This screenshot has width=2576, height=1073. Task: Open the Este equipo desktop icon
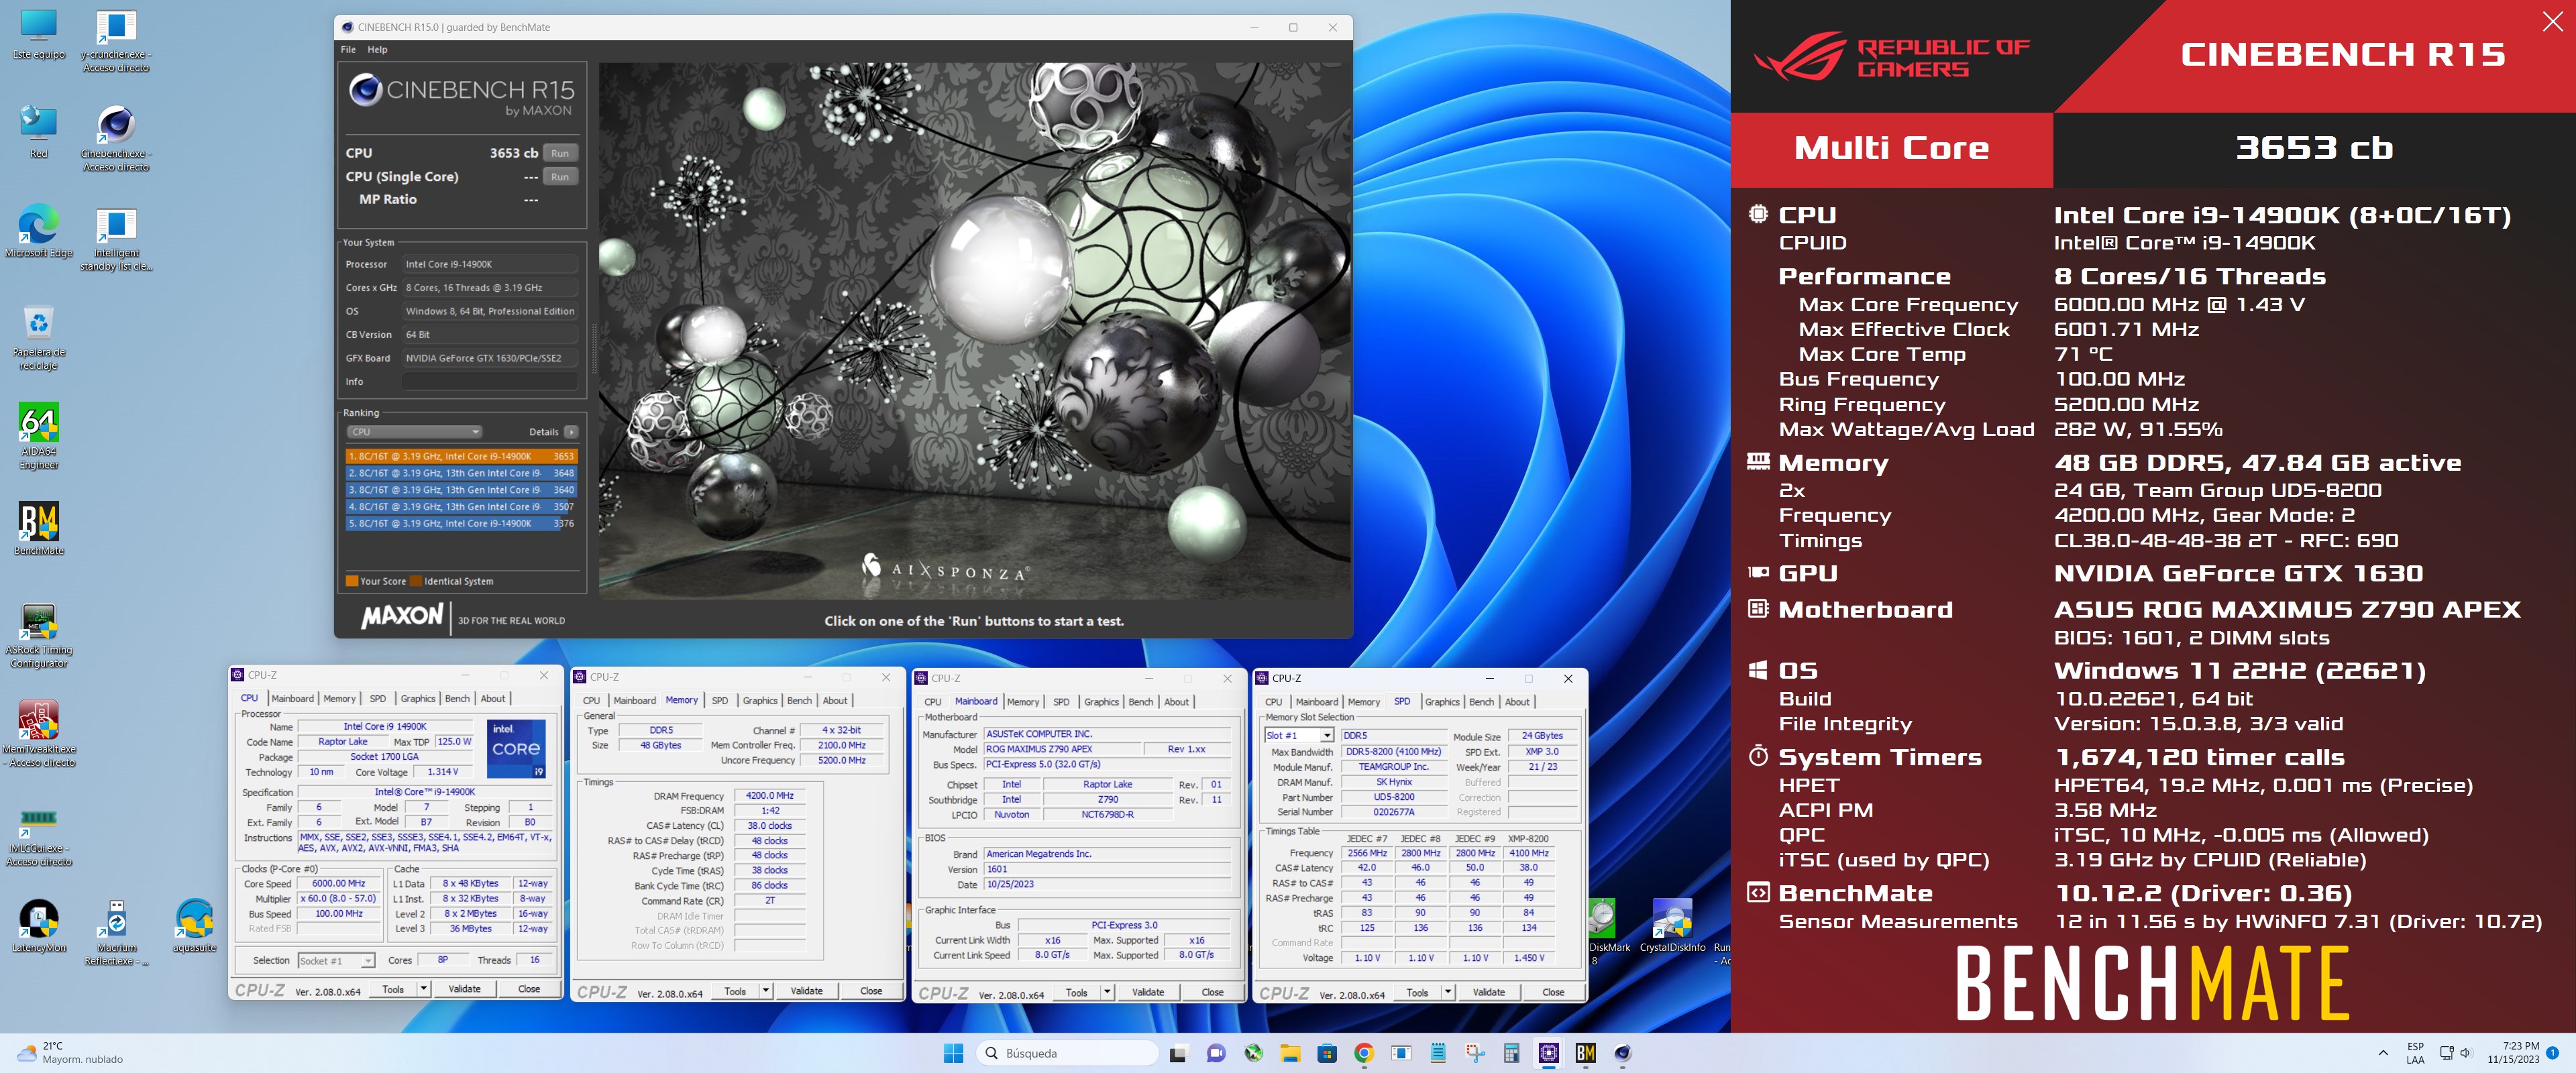(39, 35)
